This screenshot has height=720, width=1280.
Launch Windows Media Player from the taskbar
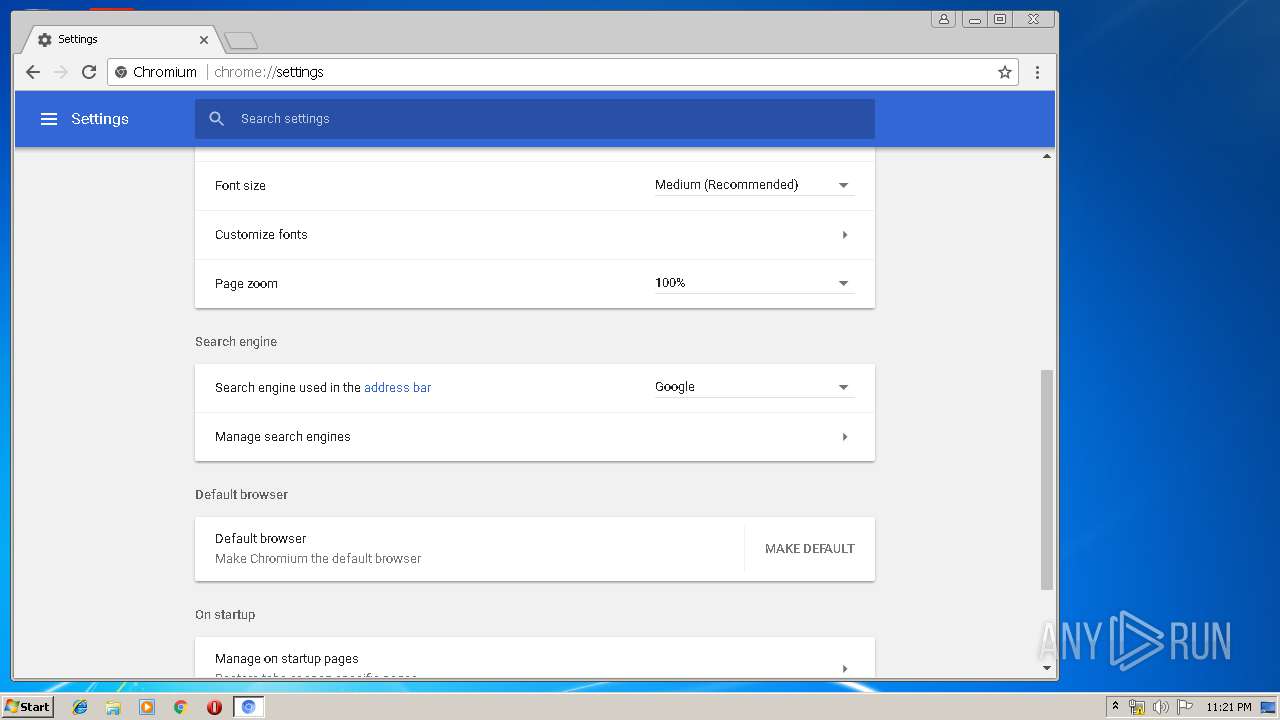tap(147, 707)
